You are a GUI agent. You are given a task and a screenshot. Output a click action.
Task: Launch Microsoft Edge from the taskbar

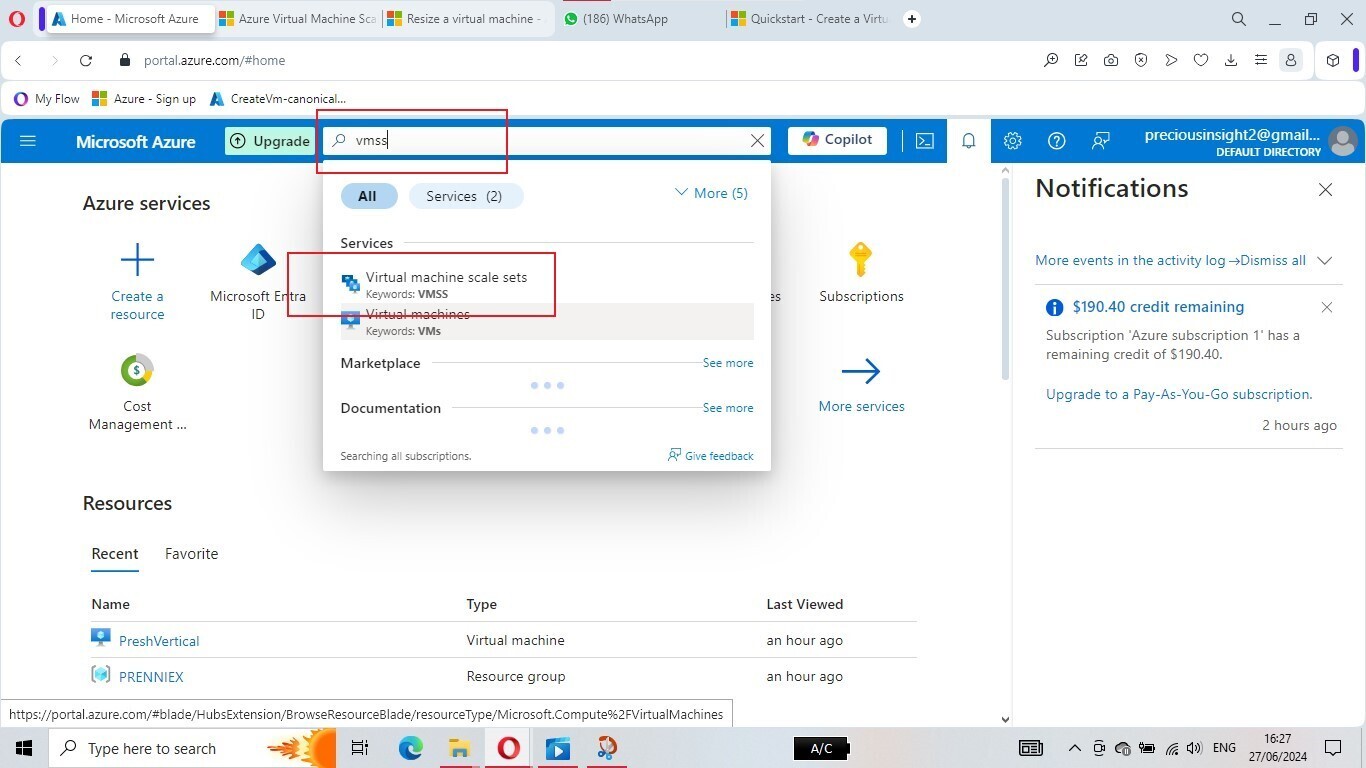410,748
